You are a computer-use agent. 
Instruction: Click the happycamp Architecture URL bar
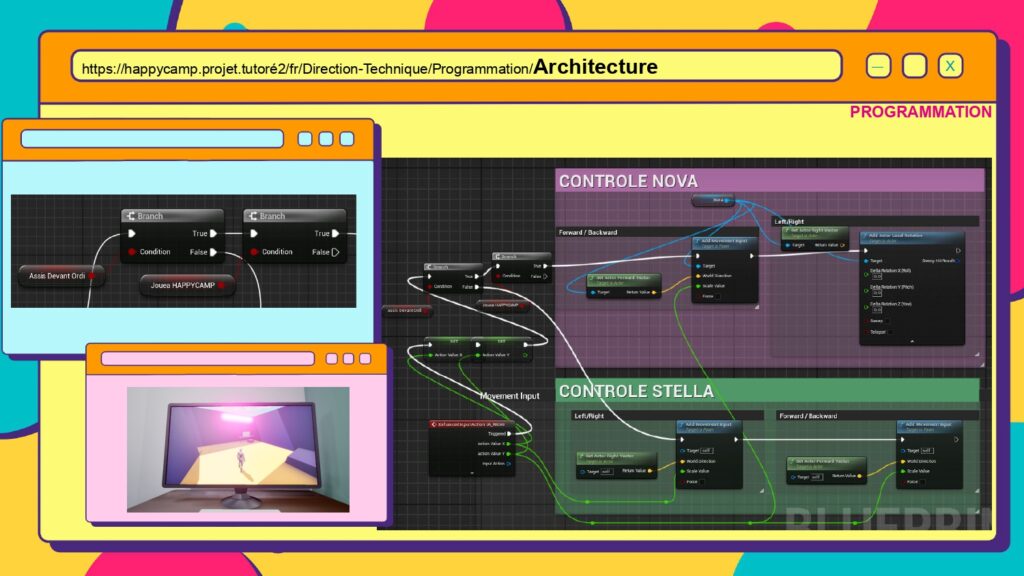[x=456, y=67]
